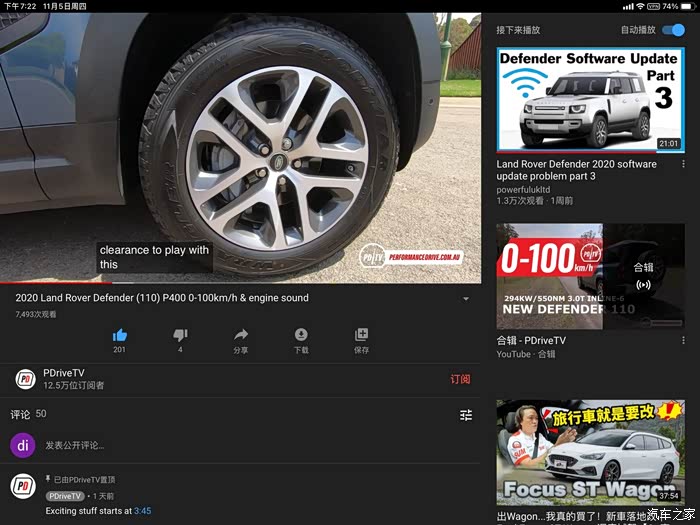Open the 'Land Rover Defender 2020 software update problem part 3' title
700x525 pixels.
point(576,170)
